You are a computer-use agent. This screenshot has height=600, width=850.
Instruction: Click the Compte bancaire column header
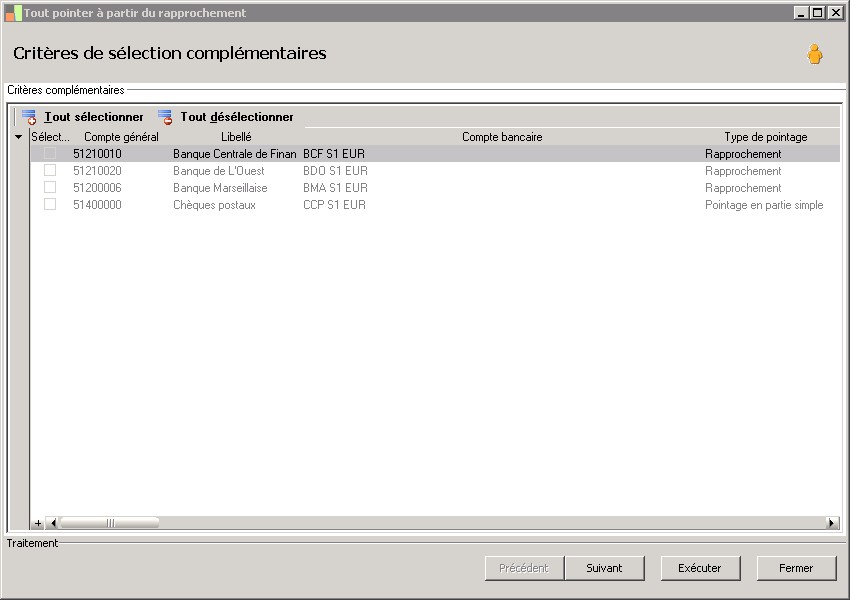pyautogui.click(x=502, y=137)
